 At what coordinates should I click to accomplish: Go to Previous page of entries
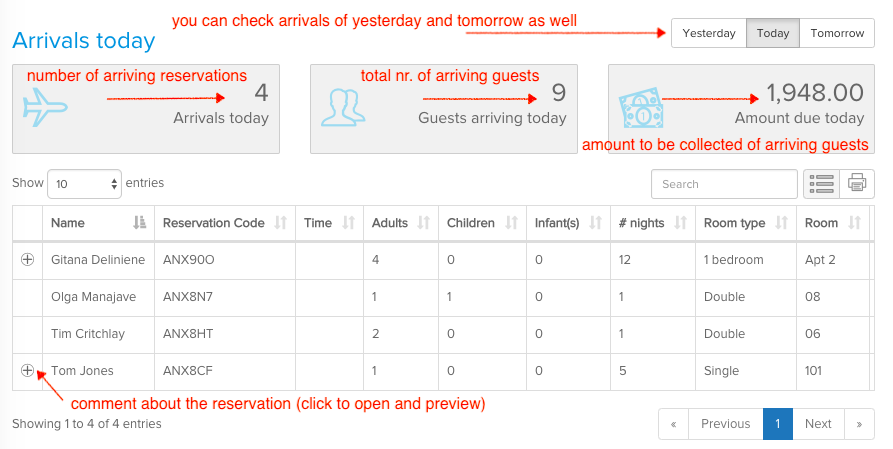tap(725, 424)
